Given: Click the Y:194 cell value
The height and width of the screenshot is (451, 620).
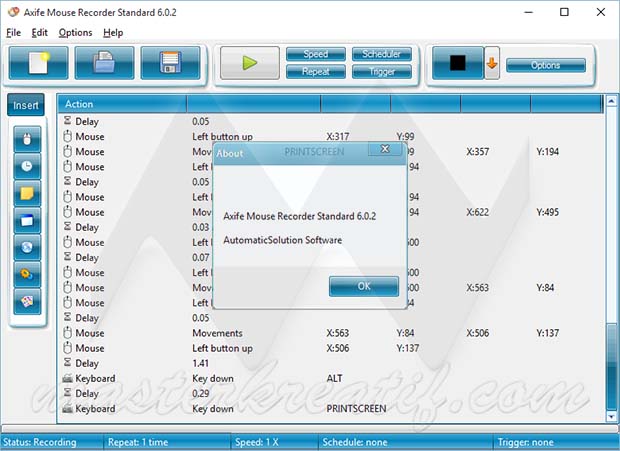Looking at the screenshot, I should point(548,152).
